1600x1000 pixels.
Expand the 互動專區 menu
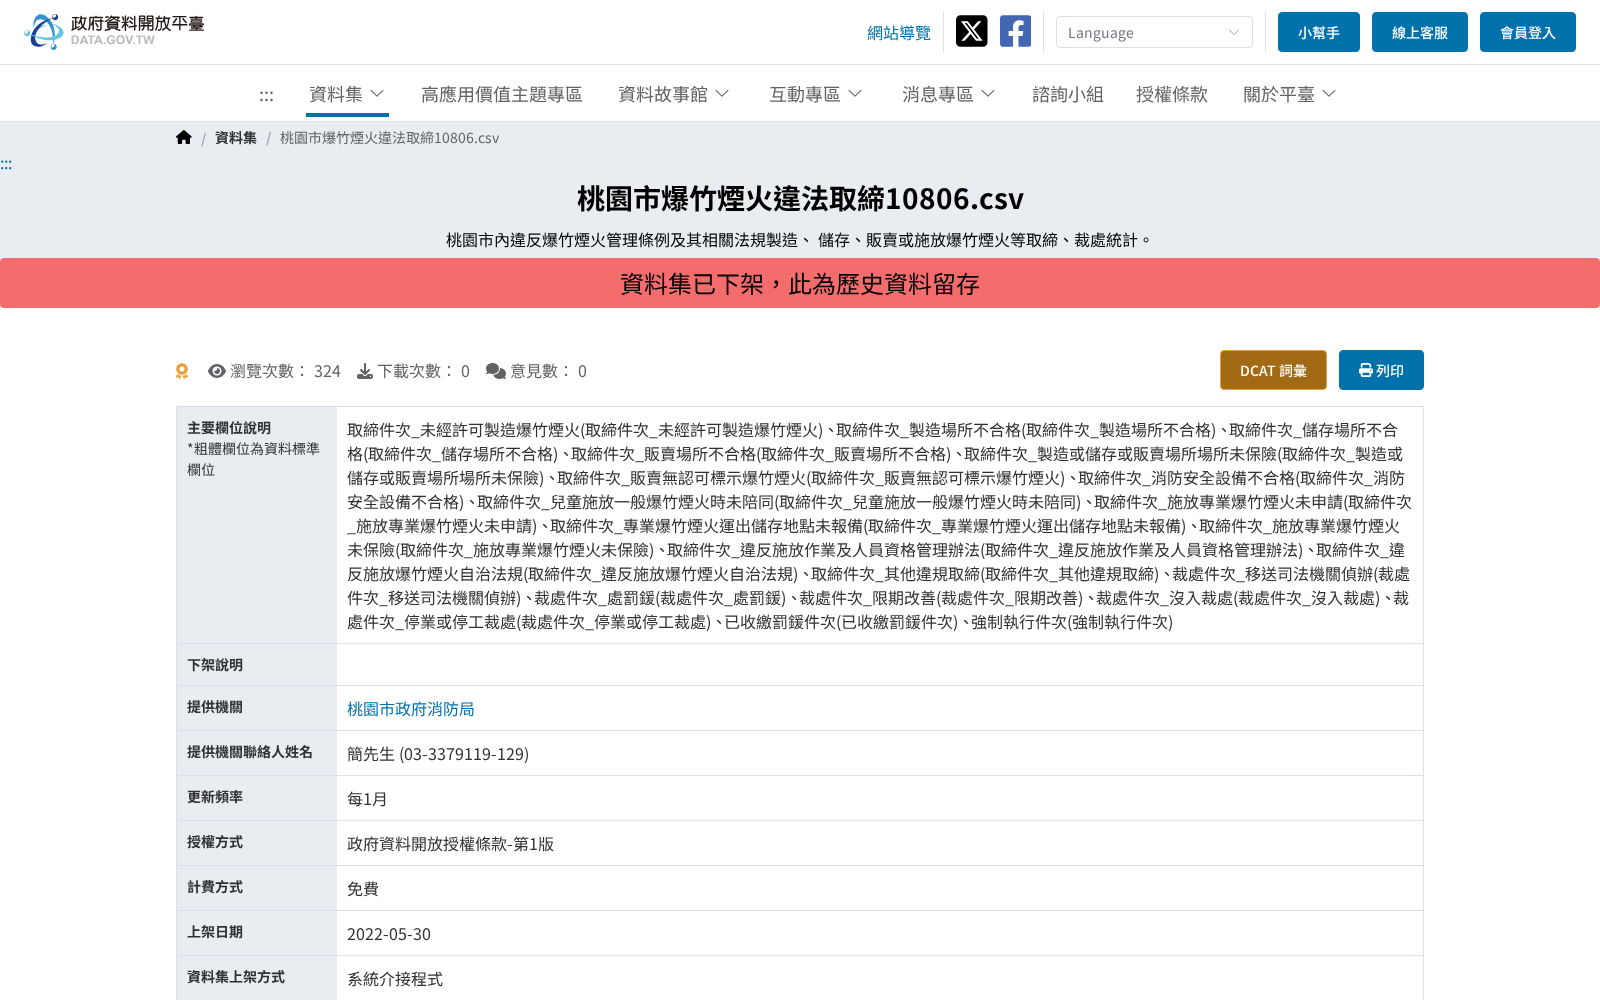[x=816, y=94]
